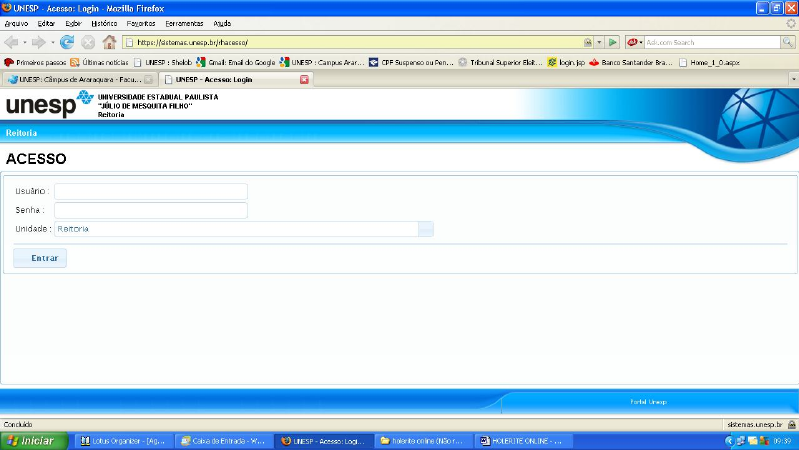This screenshot has width=799, height=450.
Task: Focus the Senha password field
Action: coord(150,210)
